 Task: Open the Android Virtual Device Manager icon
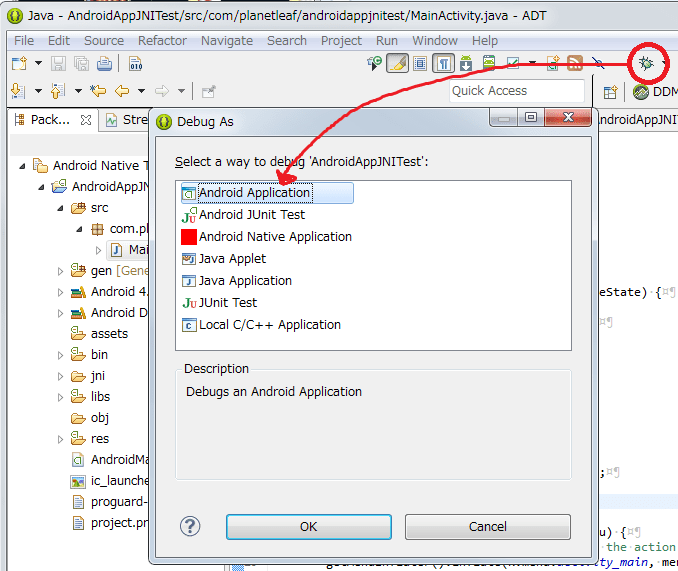[489, 64]
